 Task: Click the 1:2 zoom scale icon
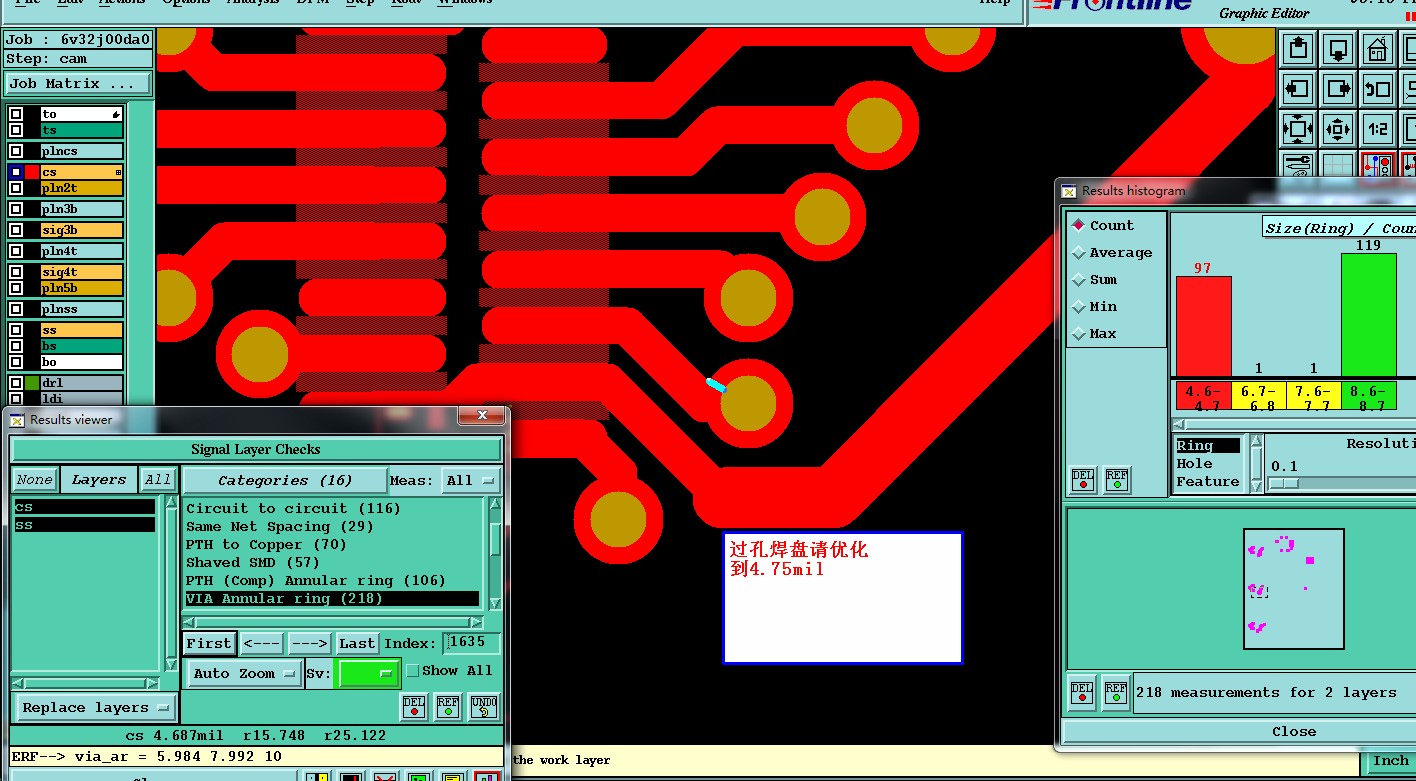point(1378,129)
